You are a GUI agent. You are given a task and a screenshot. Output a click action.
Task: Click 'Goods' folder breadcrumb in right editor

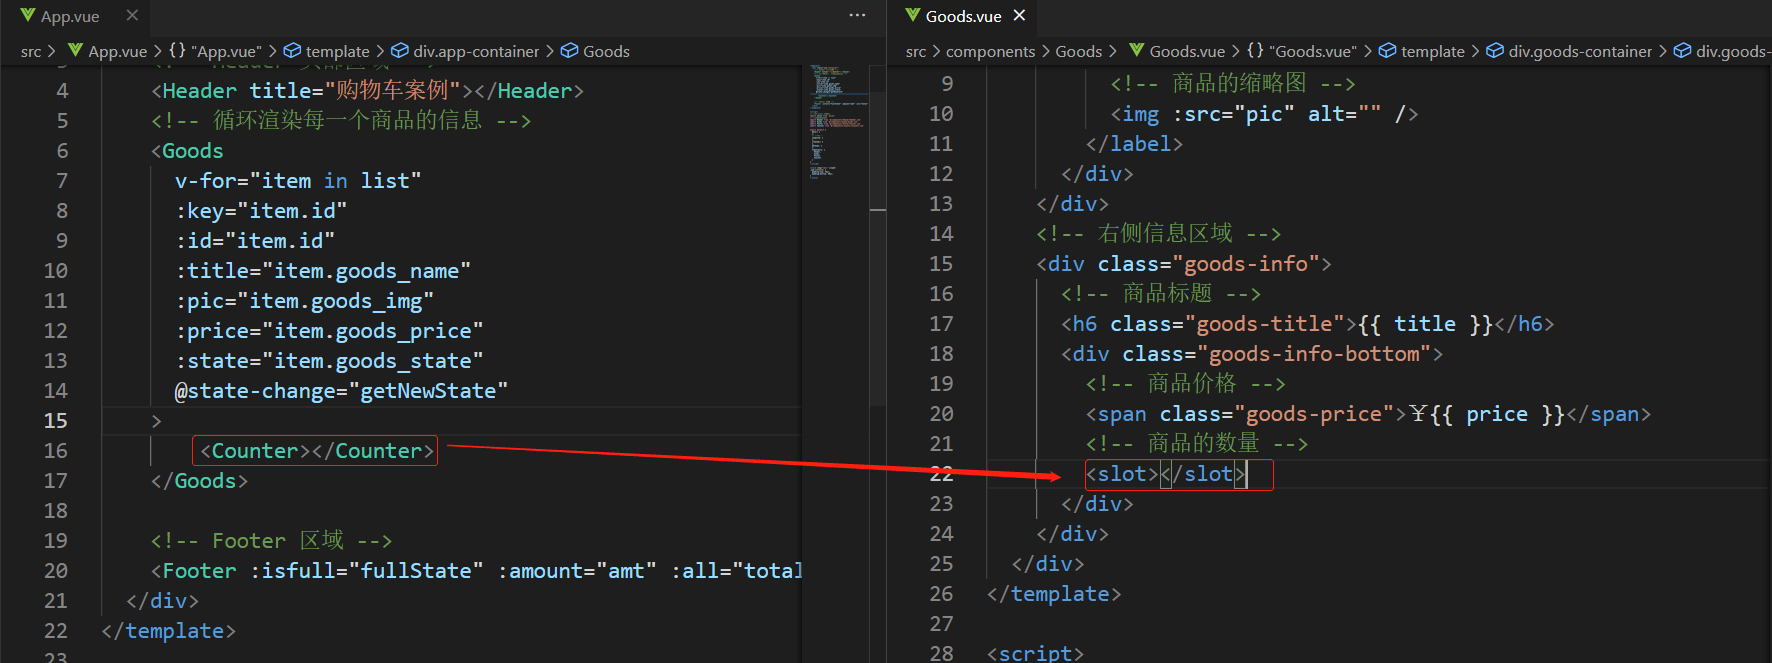pyautogui.click(x=1079, y=51)
